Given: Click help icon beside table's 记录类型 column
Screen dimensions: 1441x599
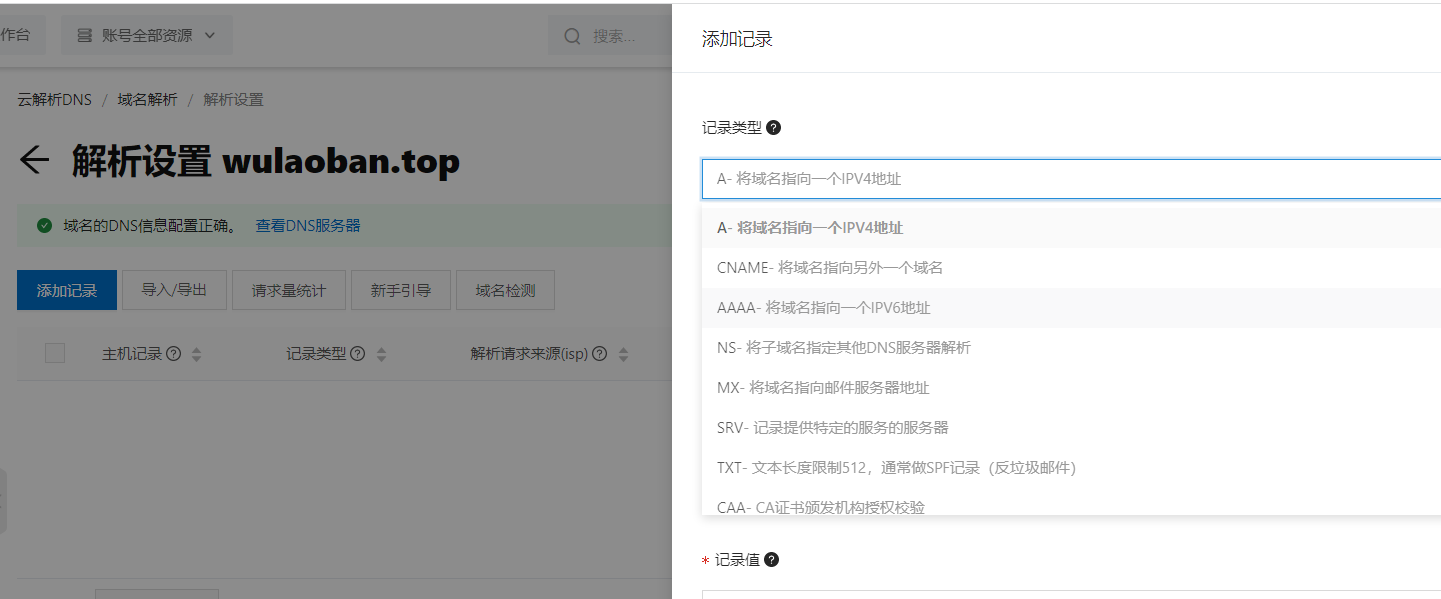Looking at the screenshot, I should [357, 354].
